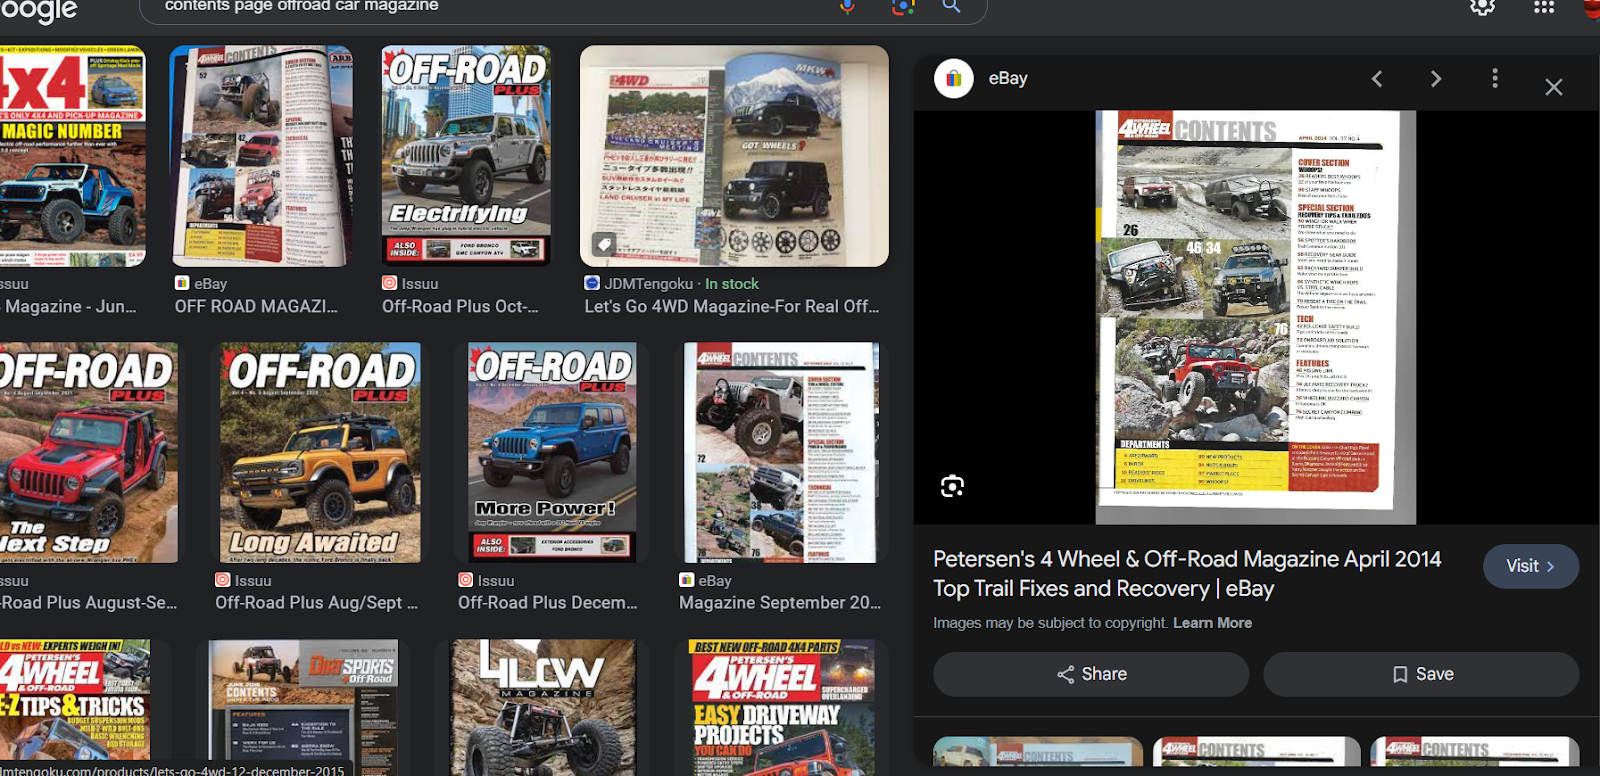The image size is (1600, 776).
Task: Open the settings gear icon
Action: (1482, 6)
